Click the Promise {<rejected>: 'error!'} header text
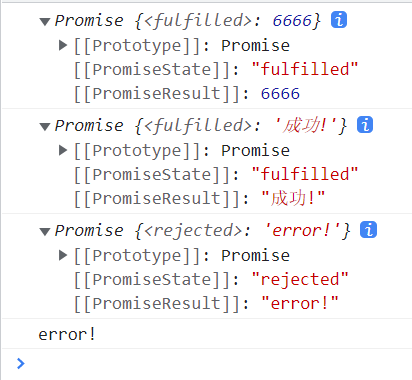Viewport: 412px width, 380px height. [202, 231]
